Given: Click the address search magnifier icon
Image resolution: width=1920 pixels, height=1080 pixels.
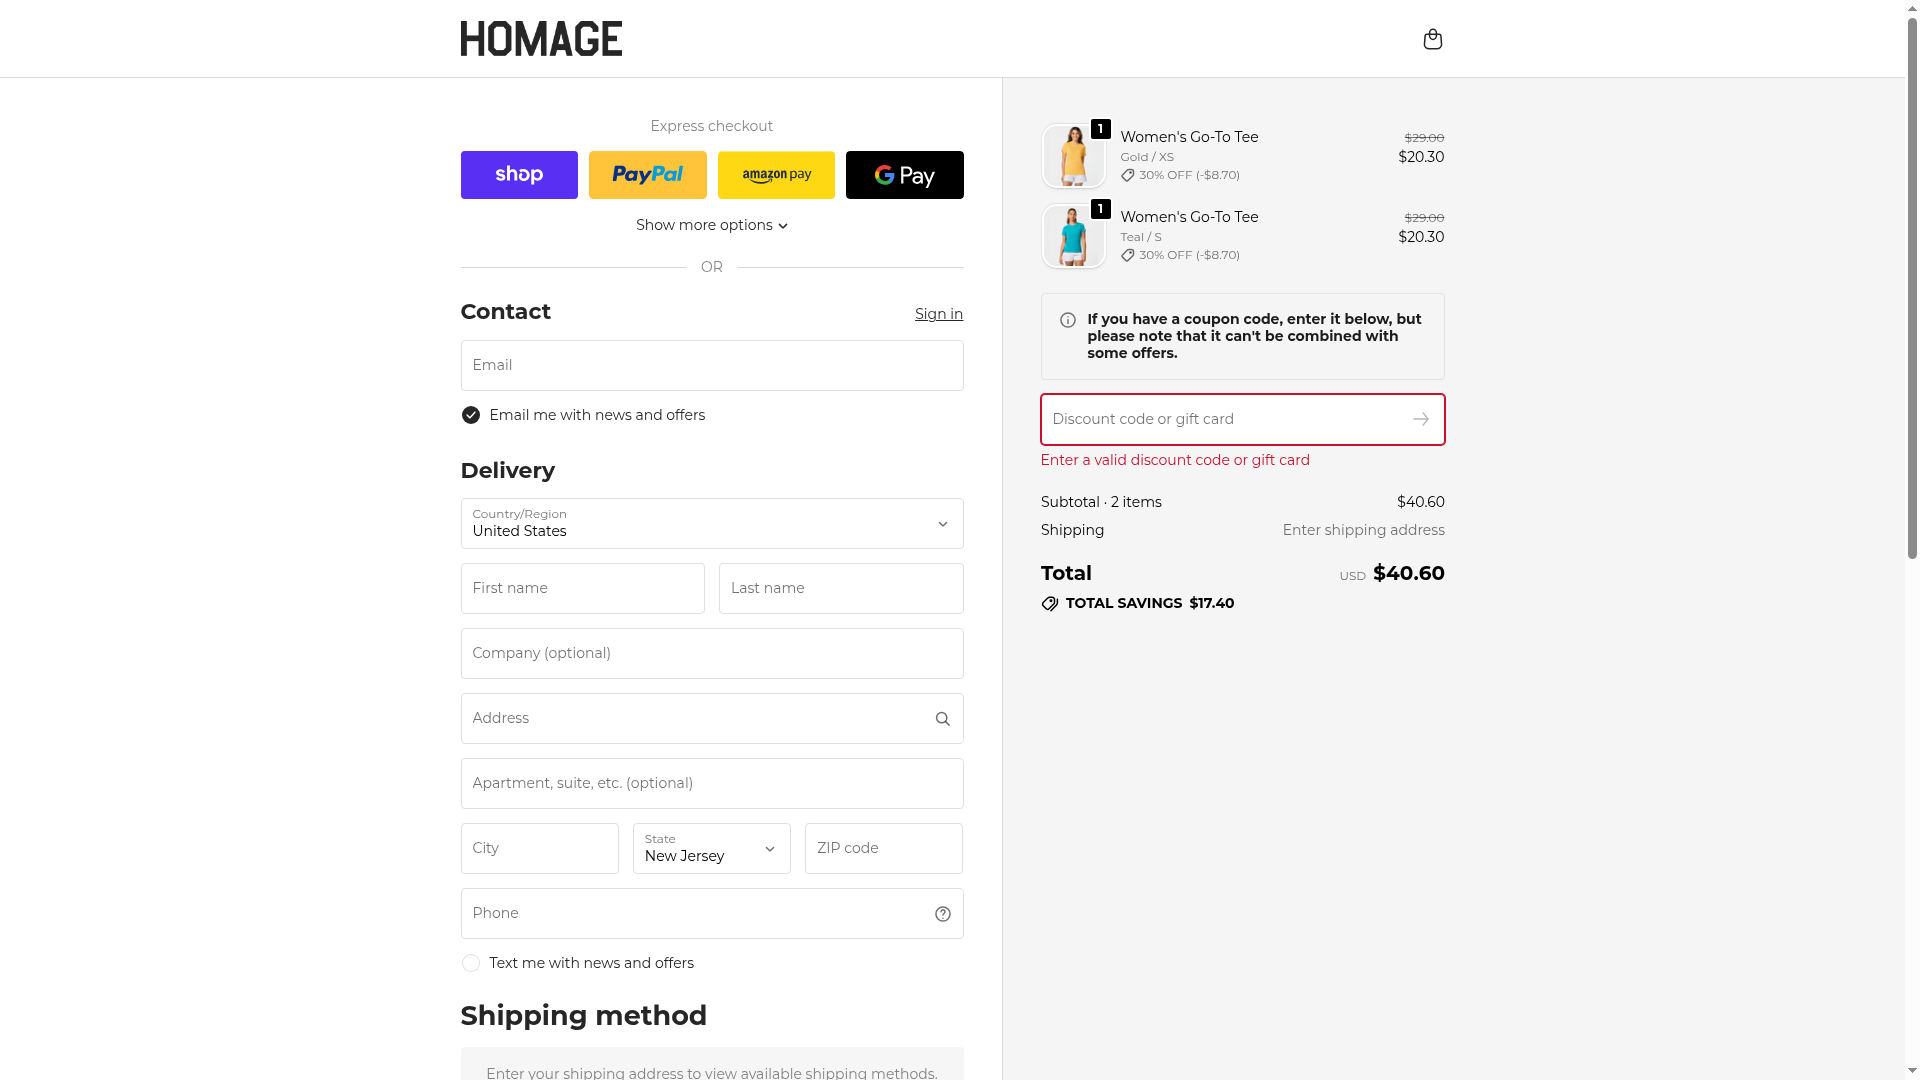Looking at the screenshot, I should 942,719.
